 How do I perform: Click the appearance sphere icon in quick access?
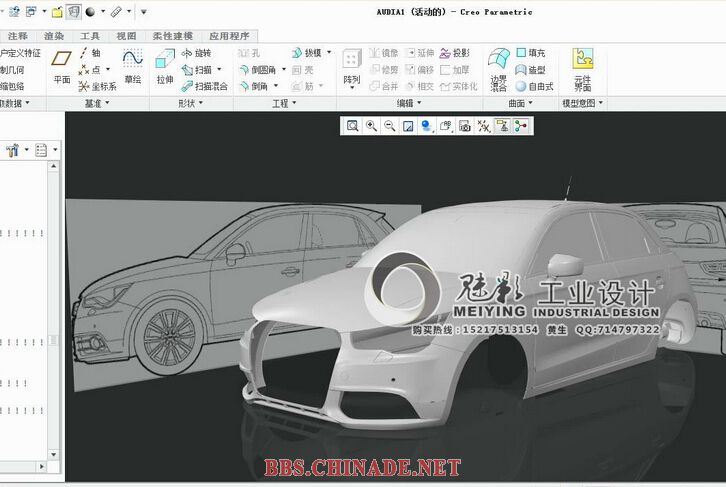[90, 12]
